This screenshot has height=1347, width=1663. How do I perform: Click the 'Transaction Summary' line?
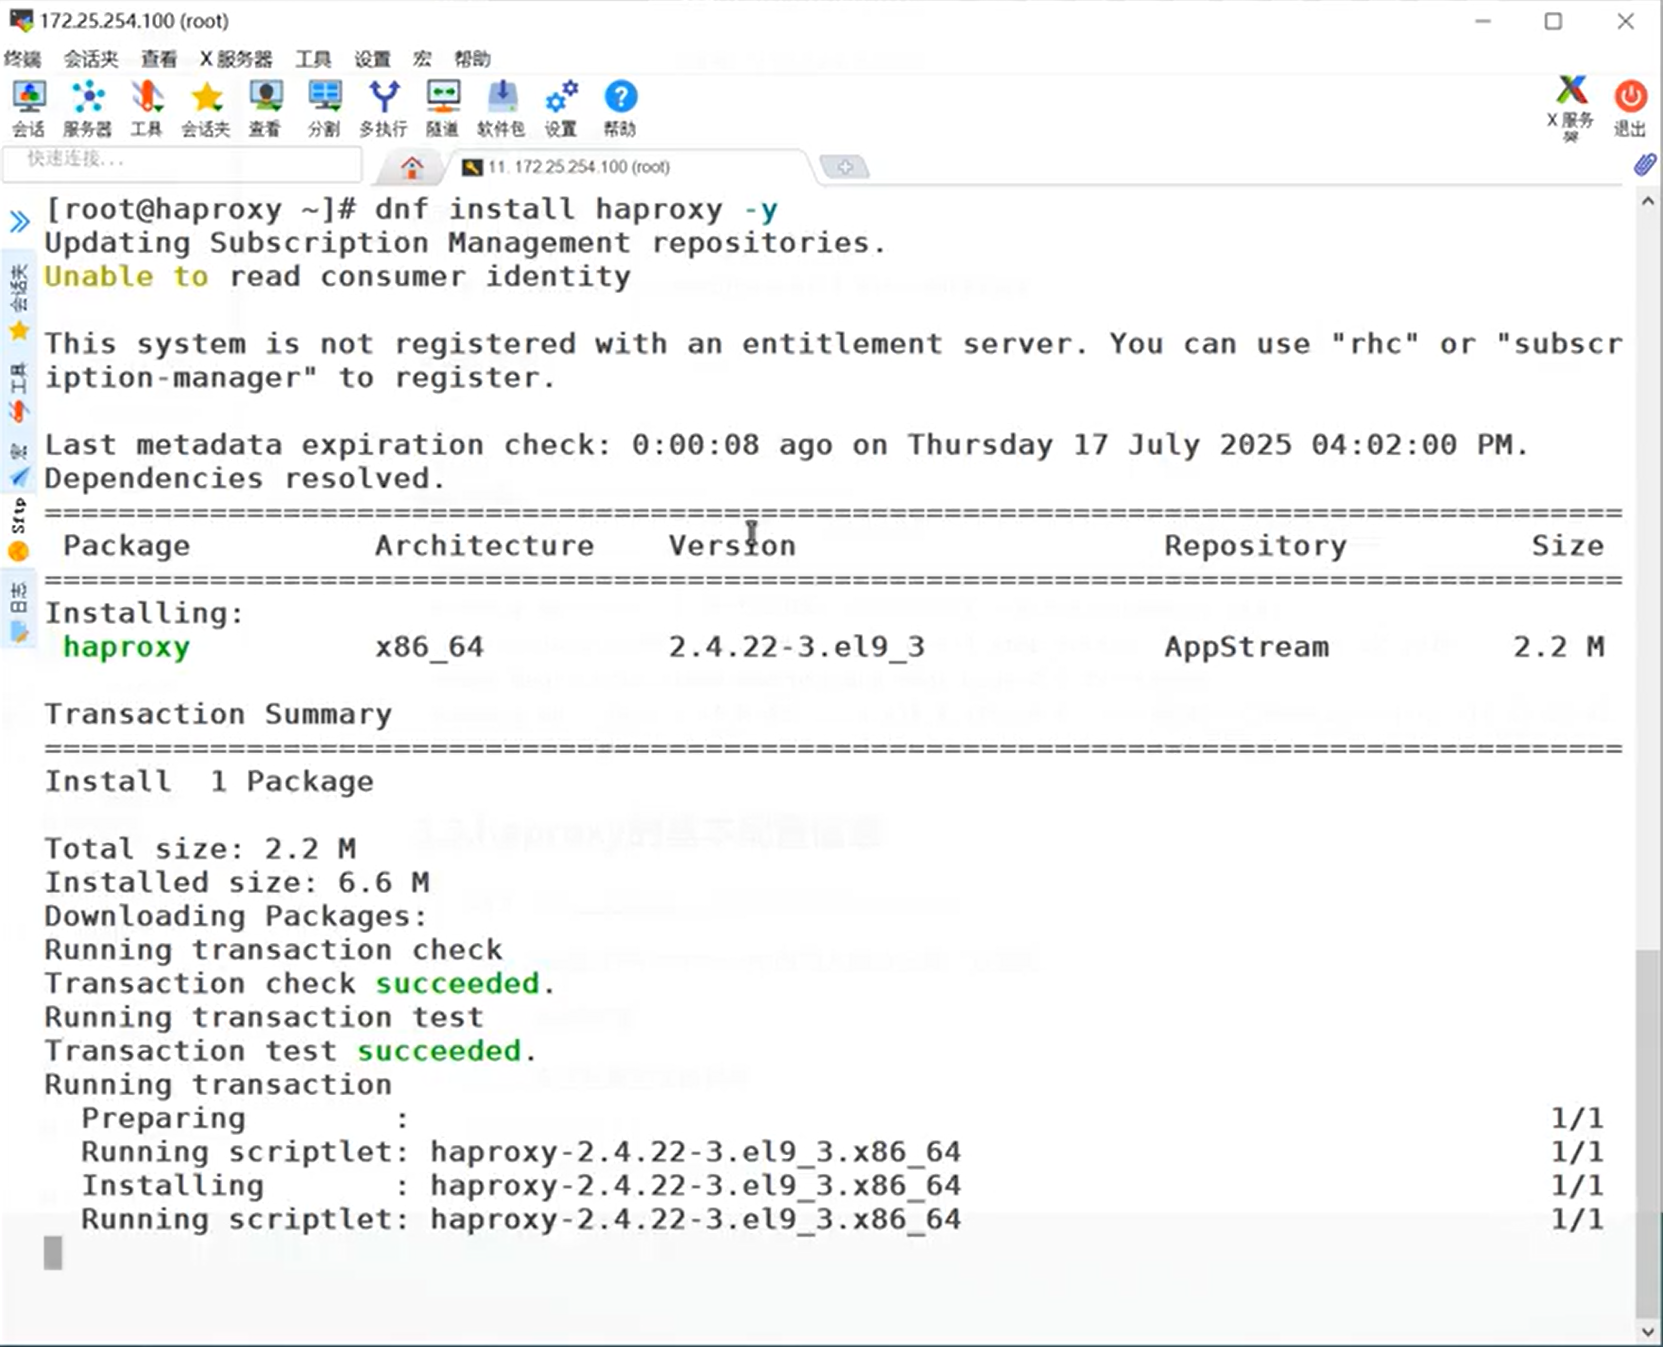click(x=218, y=714)
